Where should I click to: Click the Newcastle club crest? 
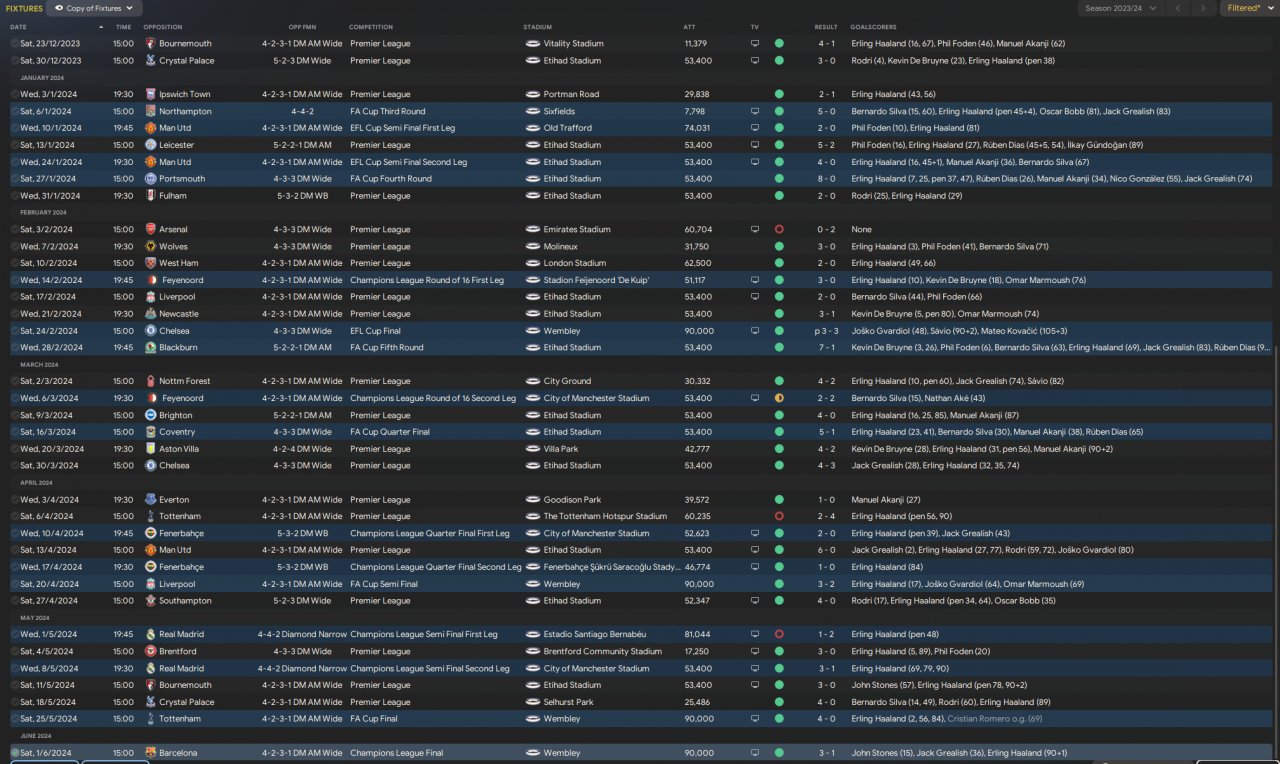point(150,313)
